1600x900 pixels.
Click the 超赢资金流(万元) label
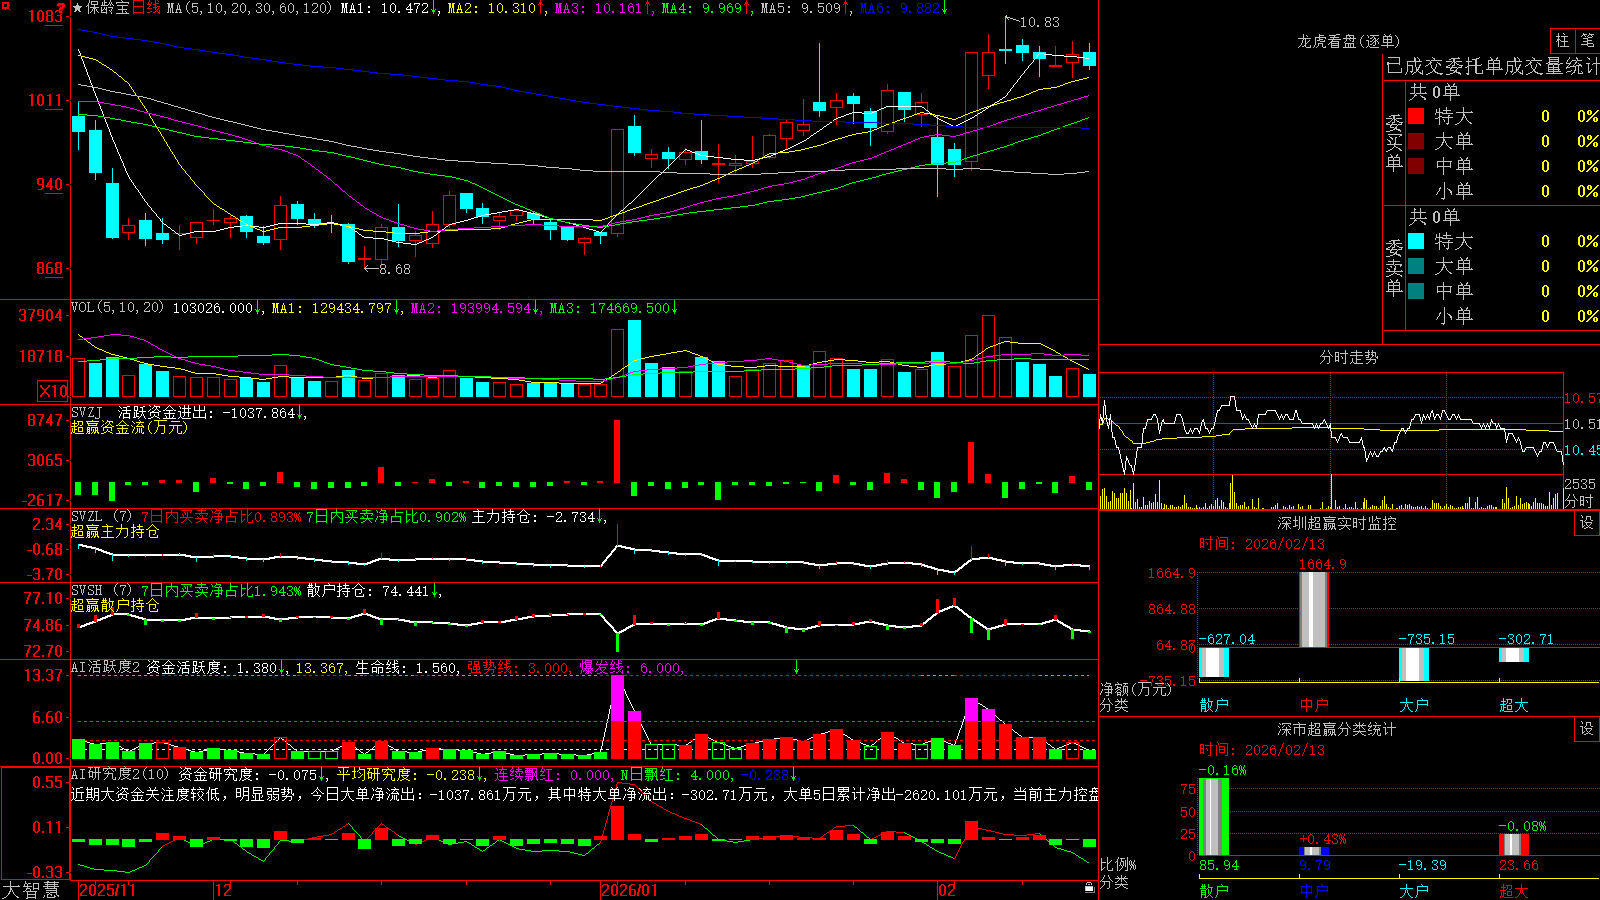(x=129, y=427)
